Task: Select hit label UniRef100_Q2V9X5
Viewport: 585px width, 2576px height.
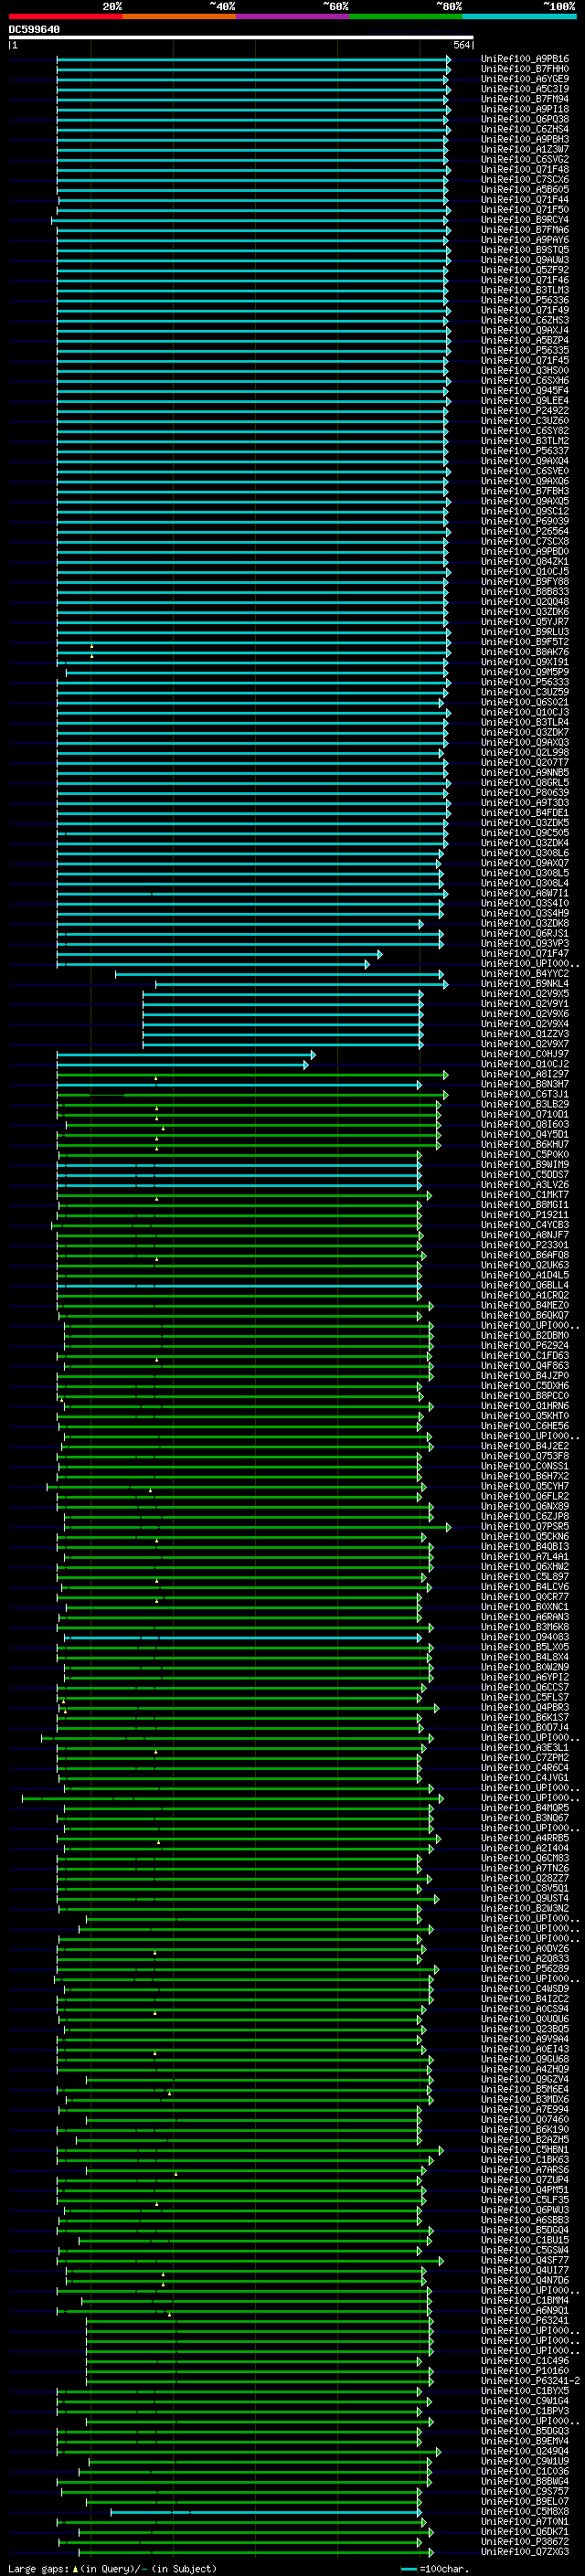Action: point(525,994)
